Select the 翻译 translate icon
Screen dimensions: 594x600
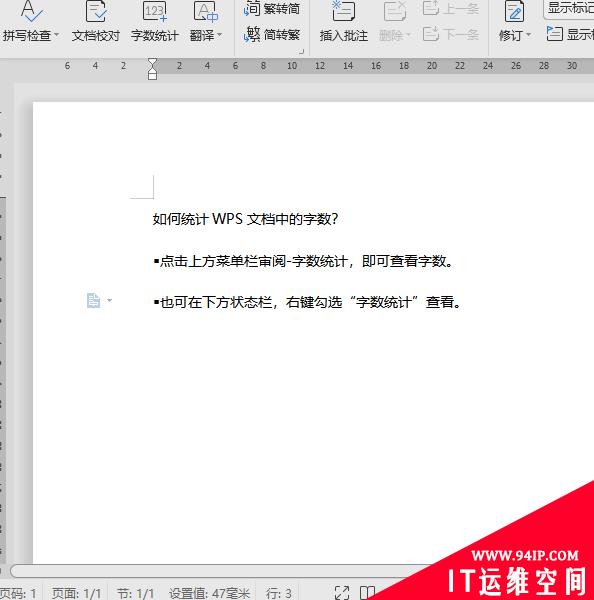(206, 11)
